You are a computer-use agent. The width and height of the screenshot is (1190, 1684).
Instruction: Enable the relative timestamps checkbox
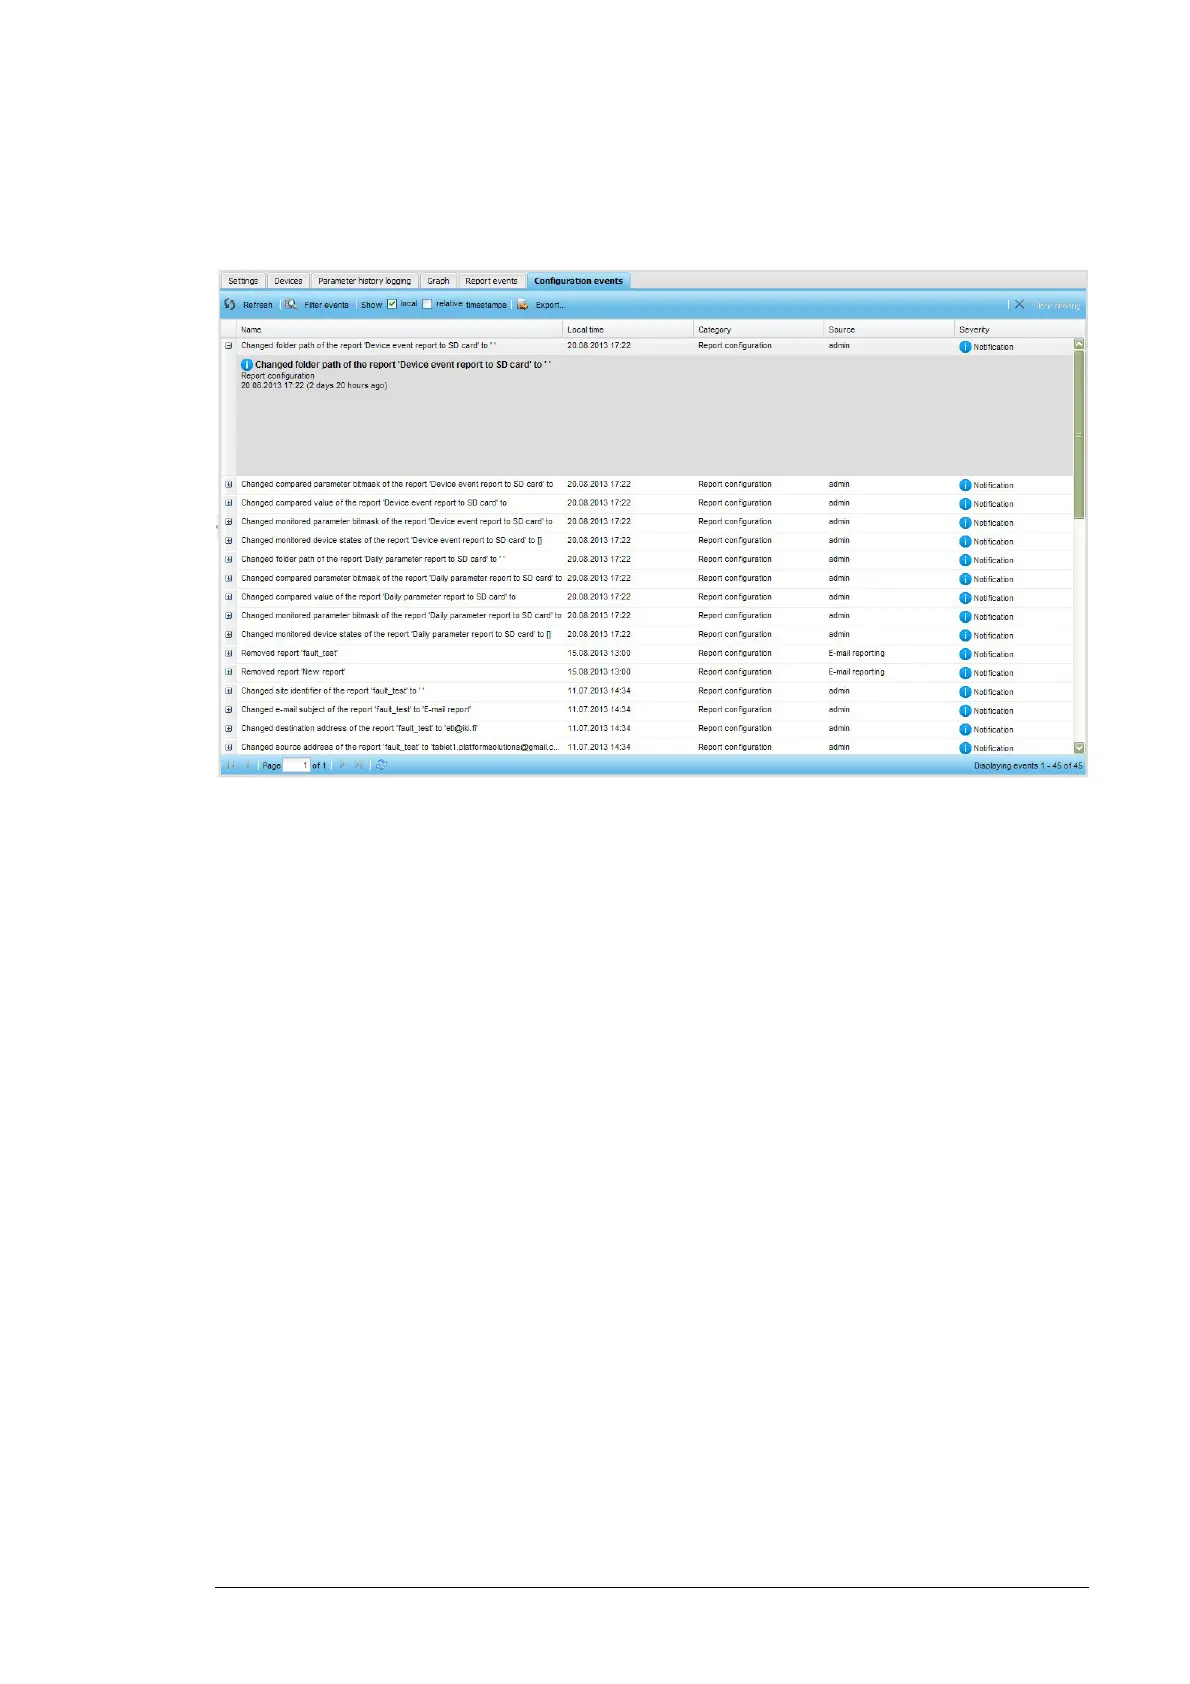[427, 304]
